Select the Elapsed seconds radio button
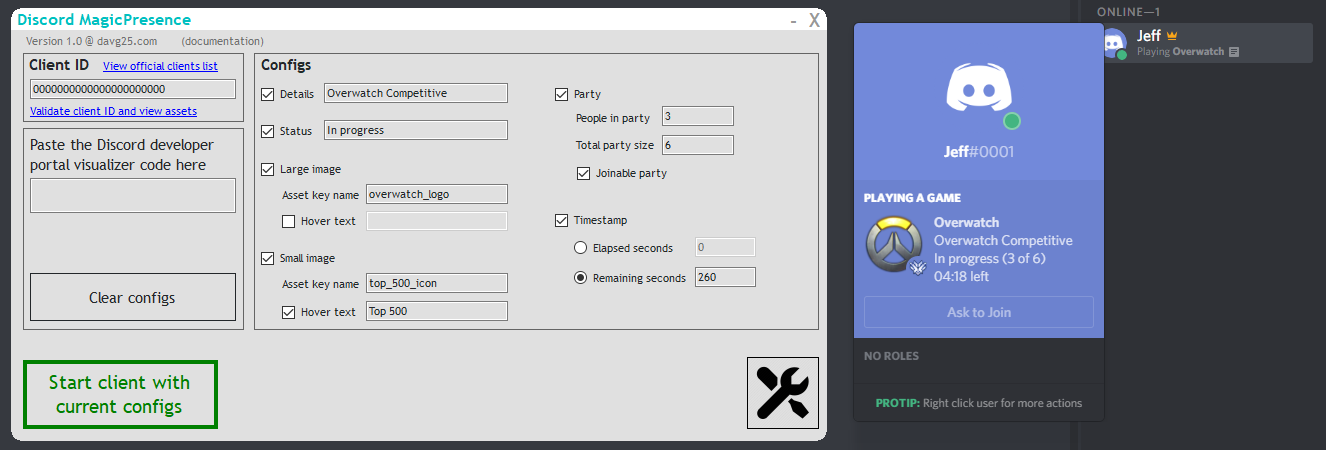1326x450 pixels. 580,248
